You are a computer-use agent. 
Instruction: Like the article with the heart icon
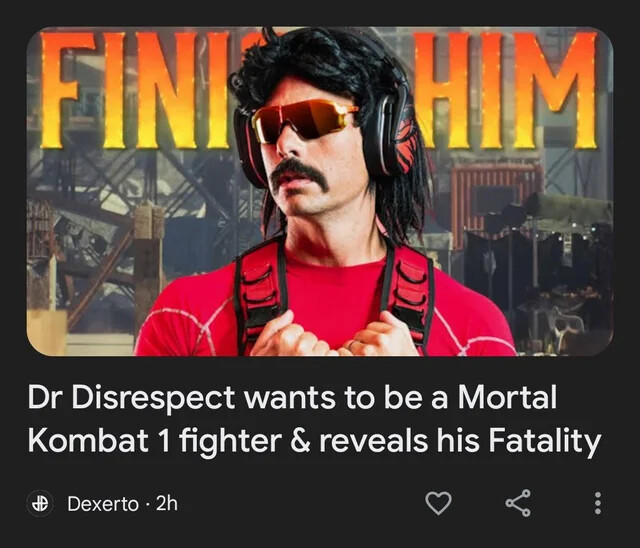438,503
